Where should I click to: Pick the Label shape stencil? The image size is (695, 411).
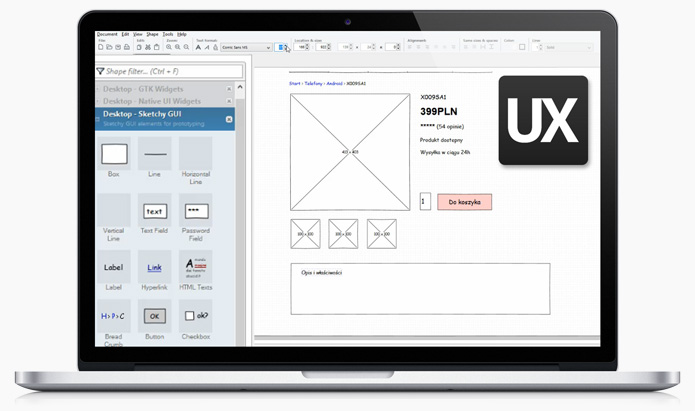(x=114, y=267)
